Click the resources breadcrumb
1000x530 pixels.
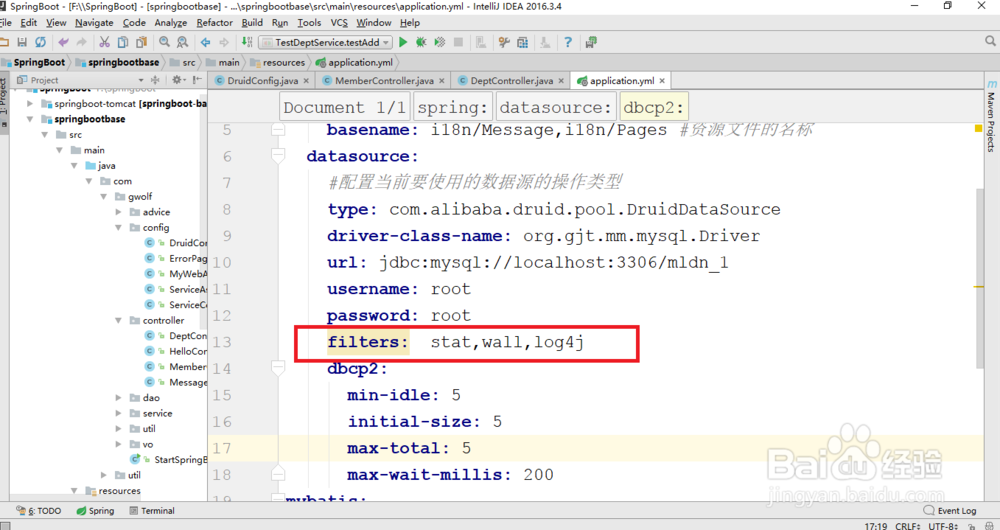pos(277,62)
